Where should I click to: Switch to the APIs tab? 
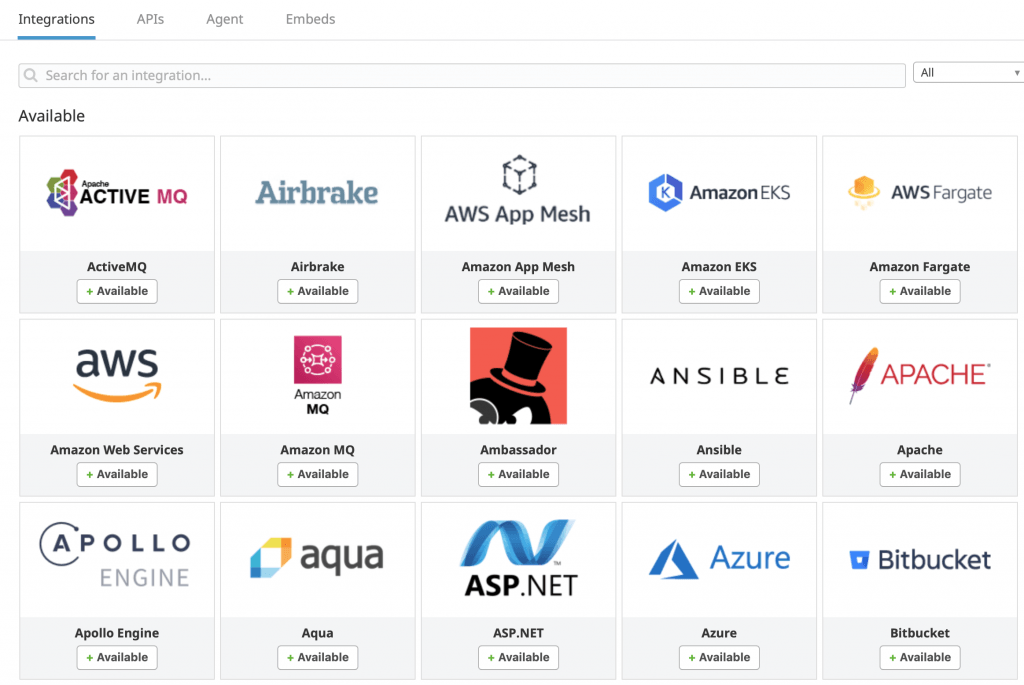pos(150,19)
